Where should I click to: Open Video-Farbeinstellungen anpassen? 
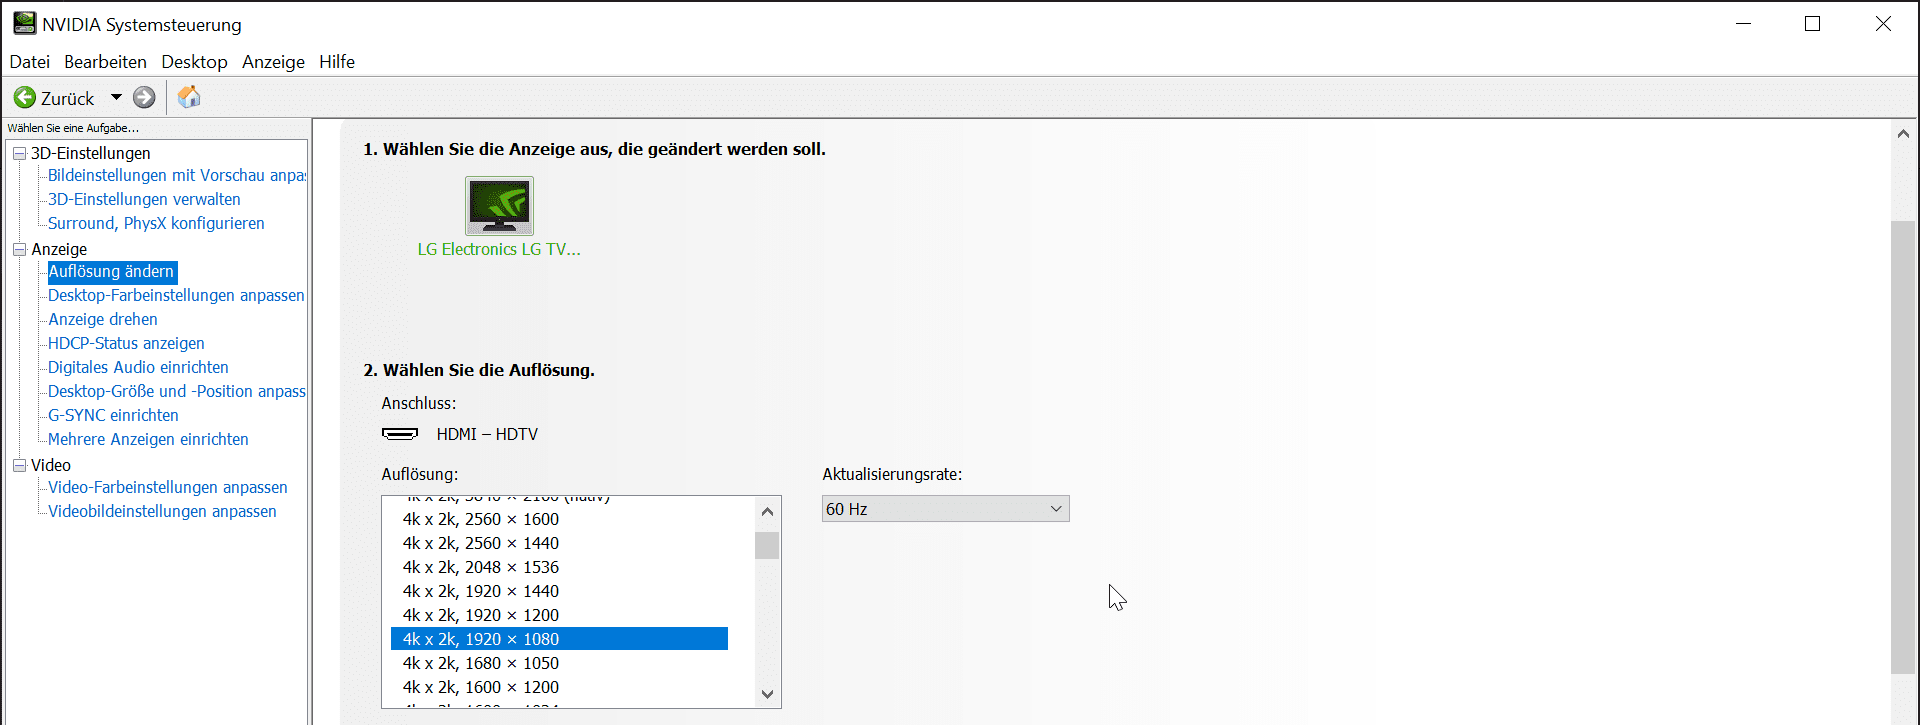[x=168, y=487]
